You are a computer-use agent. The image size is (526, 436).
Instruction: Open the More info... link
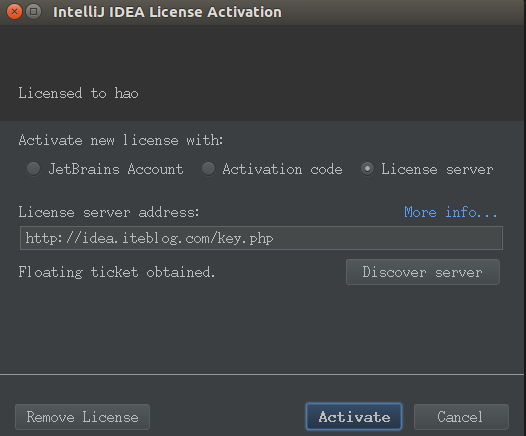point(450,212)
